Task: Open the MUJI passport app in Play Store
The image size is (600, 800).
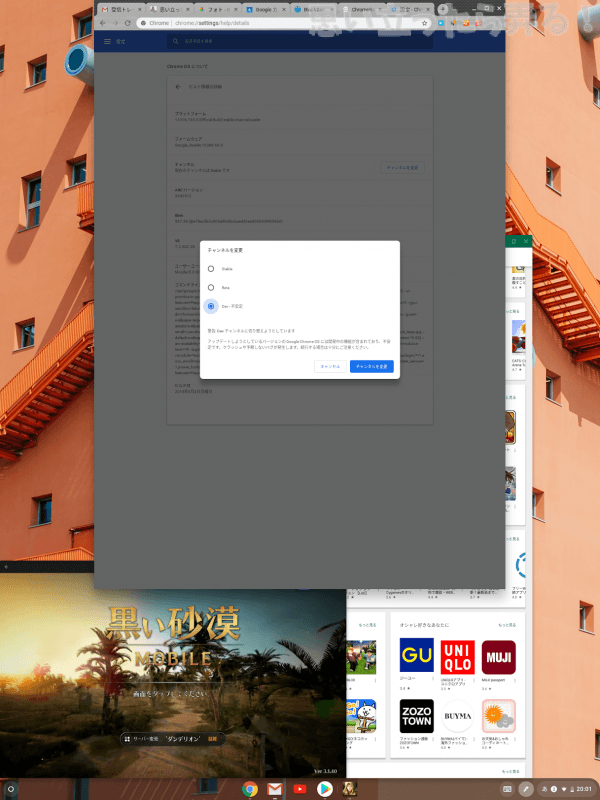Action: point(498,657)
